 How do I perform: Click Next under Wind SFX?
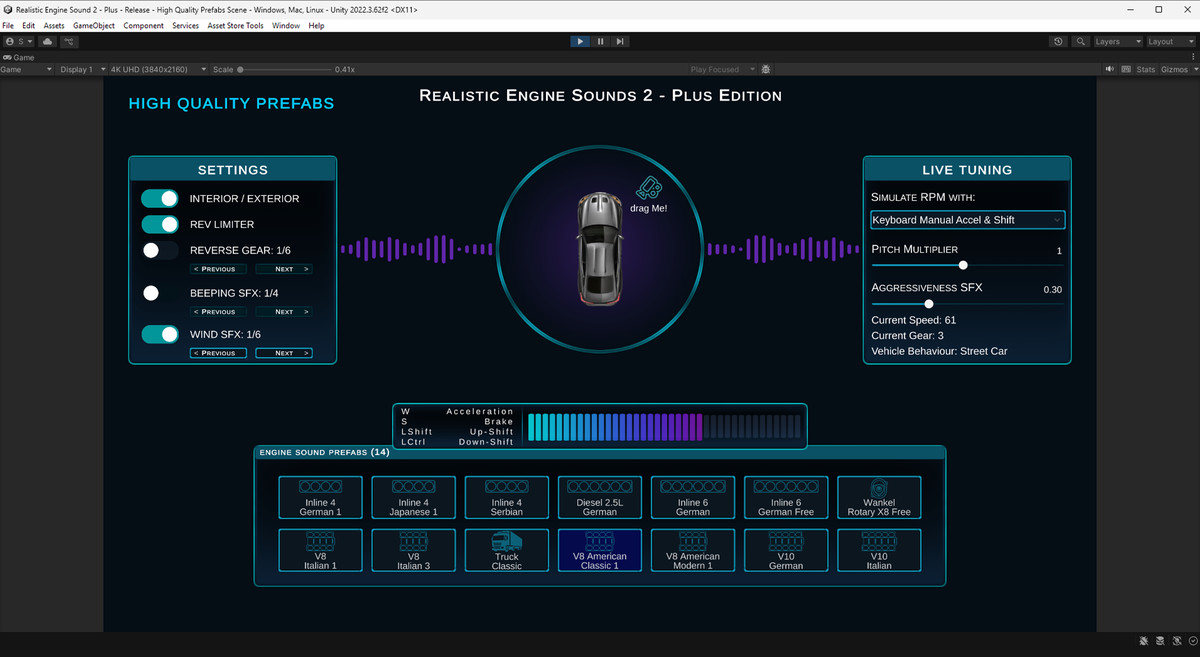[x=284, y=353]
